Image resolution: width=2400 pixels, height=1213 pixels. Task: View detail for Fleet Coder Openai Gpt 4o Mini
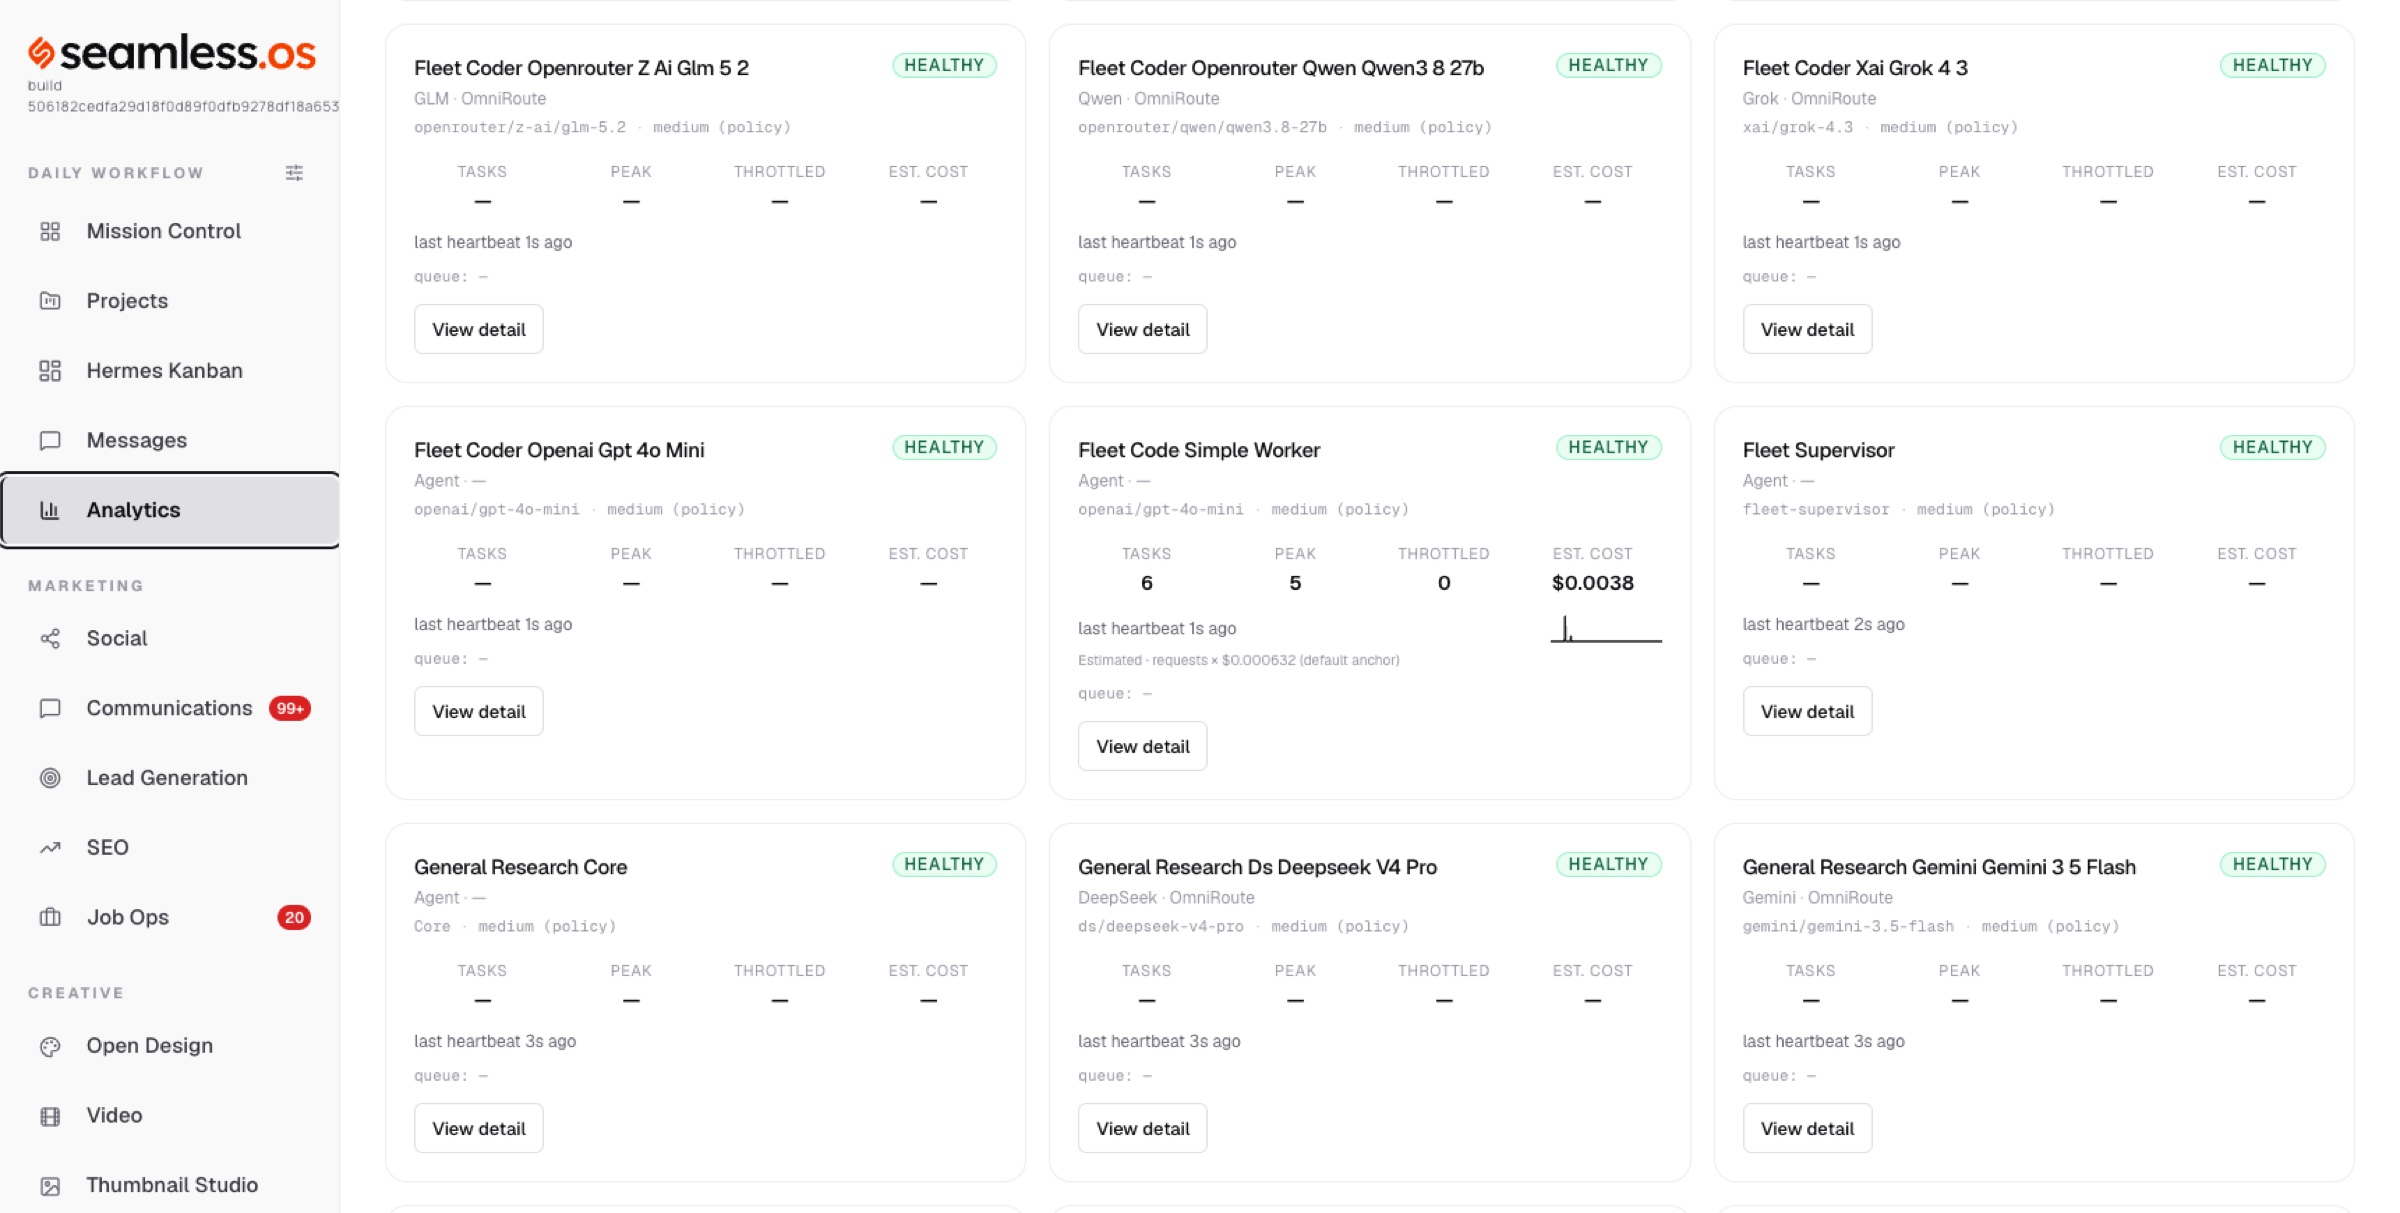(479, 711)
